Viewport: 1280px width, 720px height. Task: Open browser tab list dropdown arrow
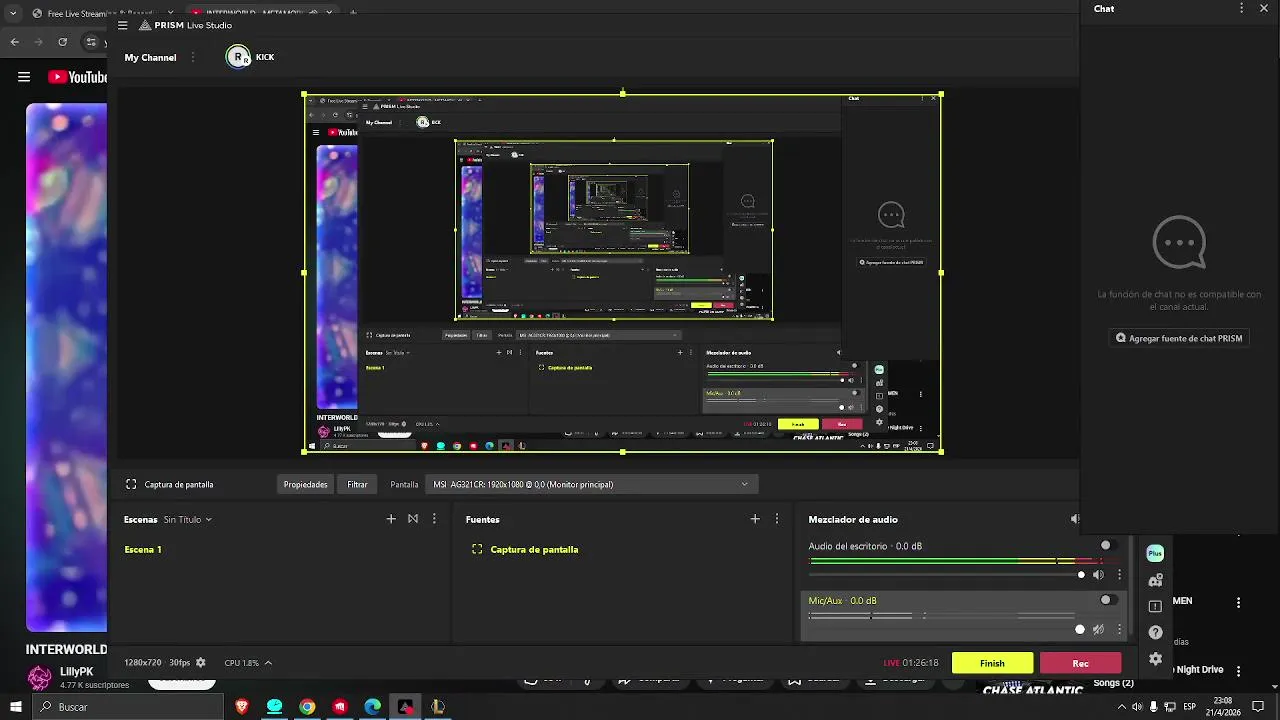pos(14,13)
